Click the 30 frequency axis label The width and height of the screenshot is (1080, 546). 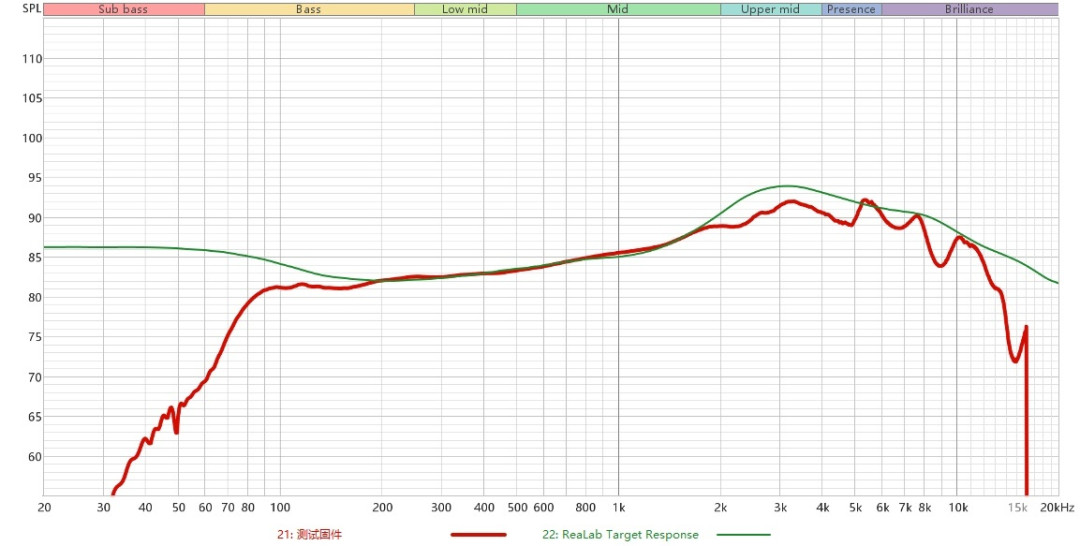[x=103, y=508]
